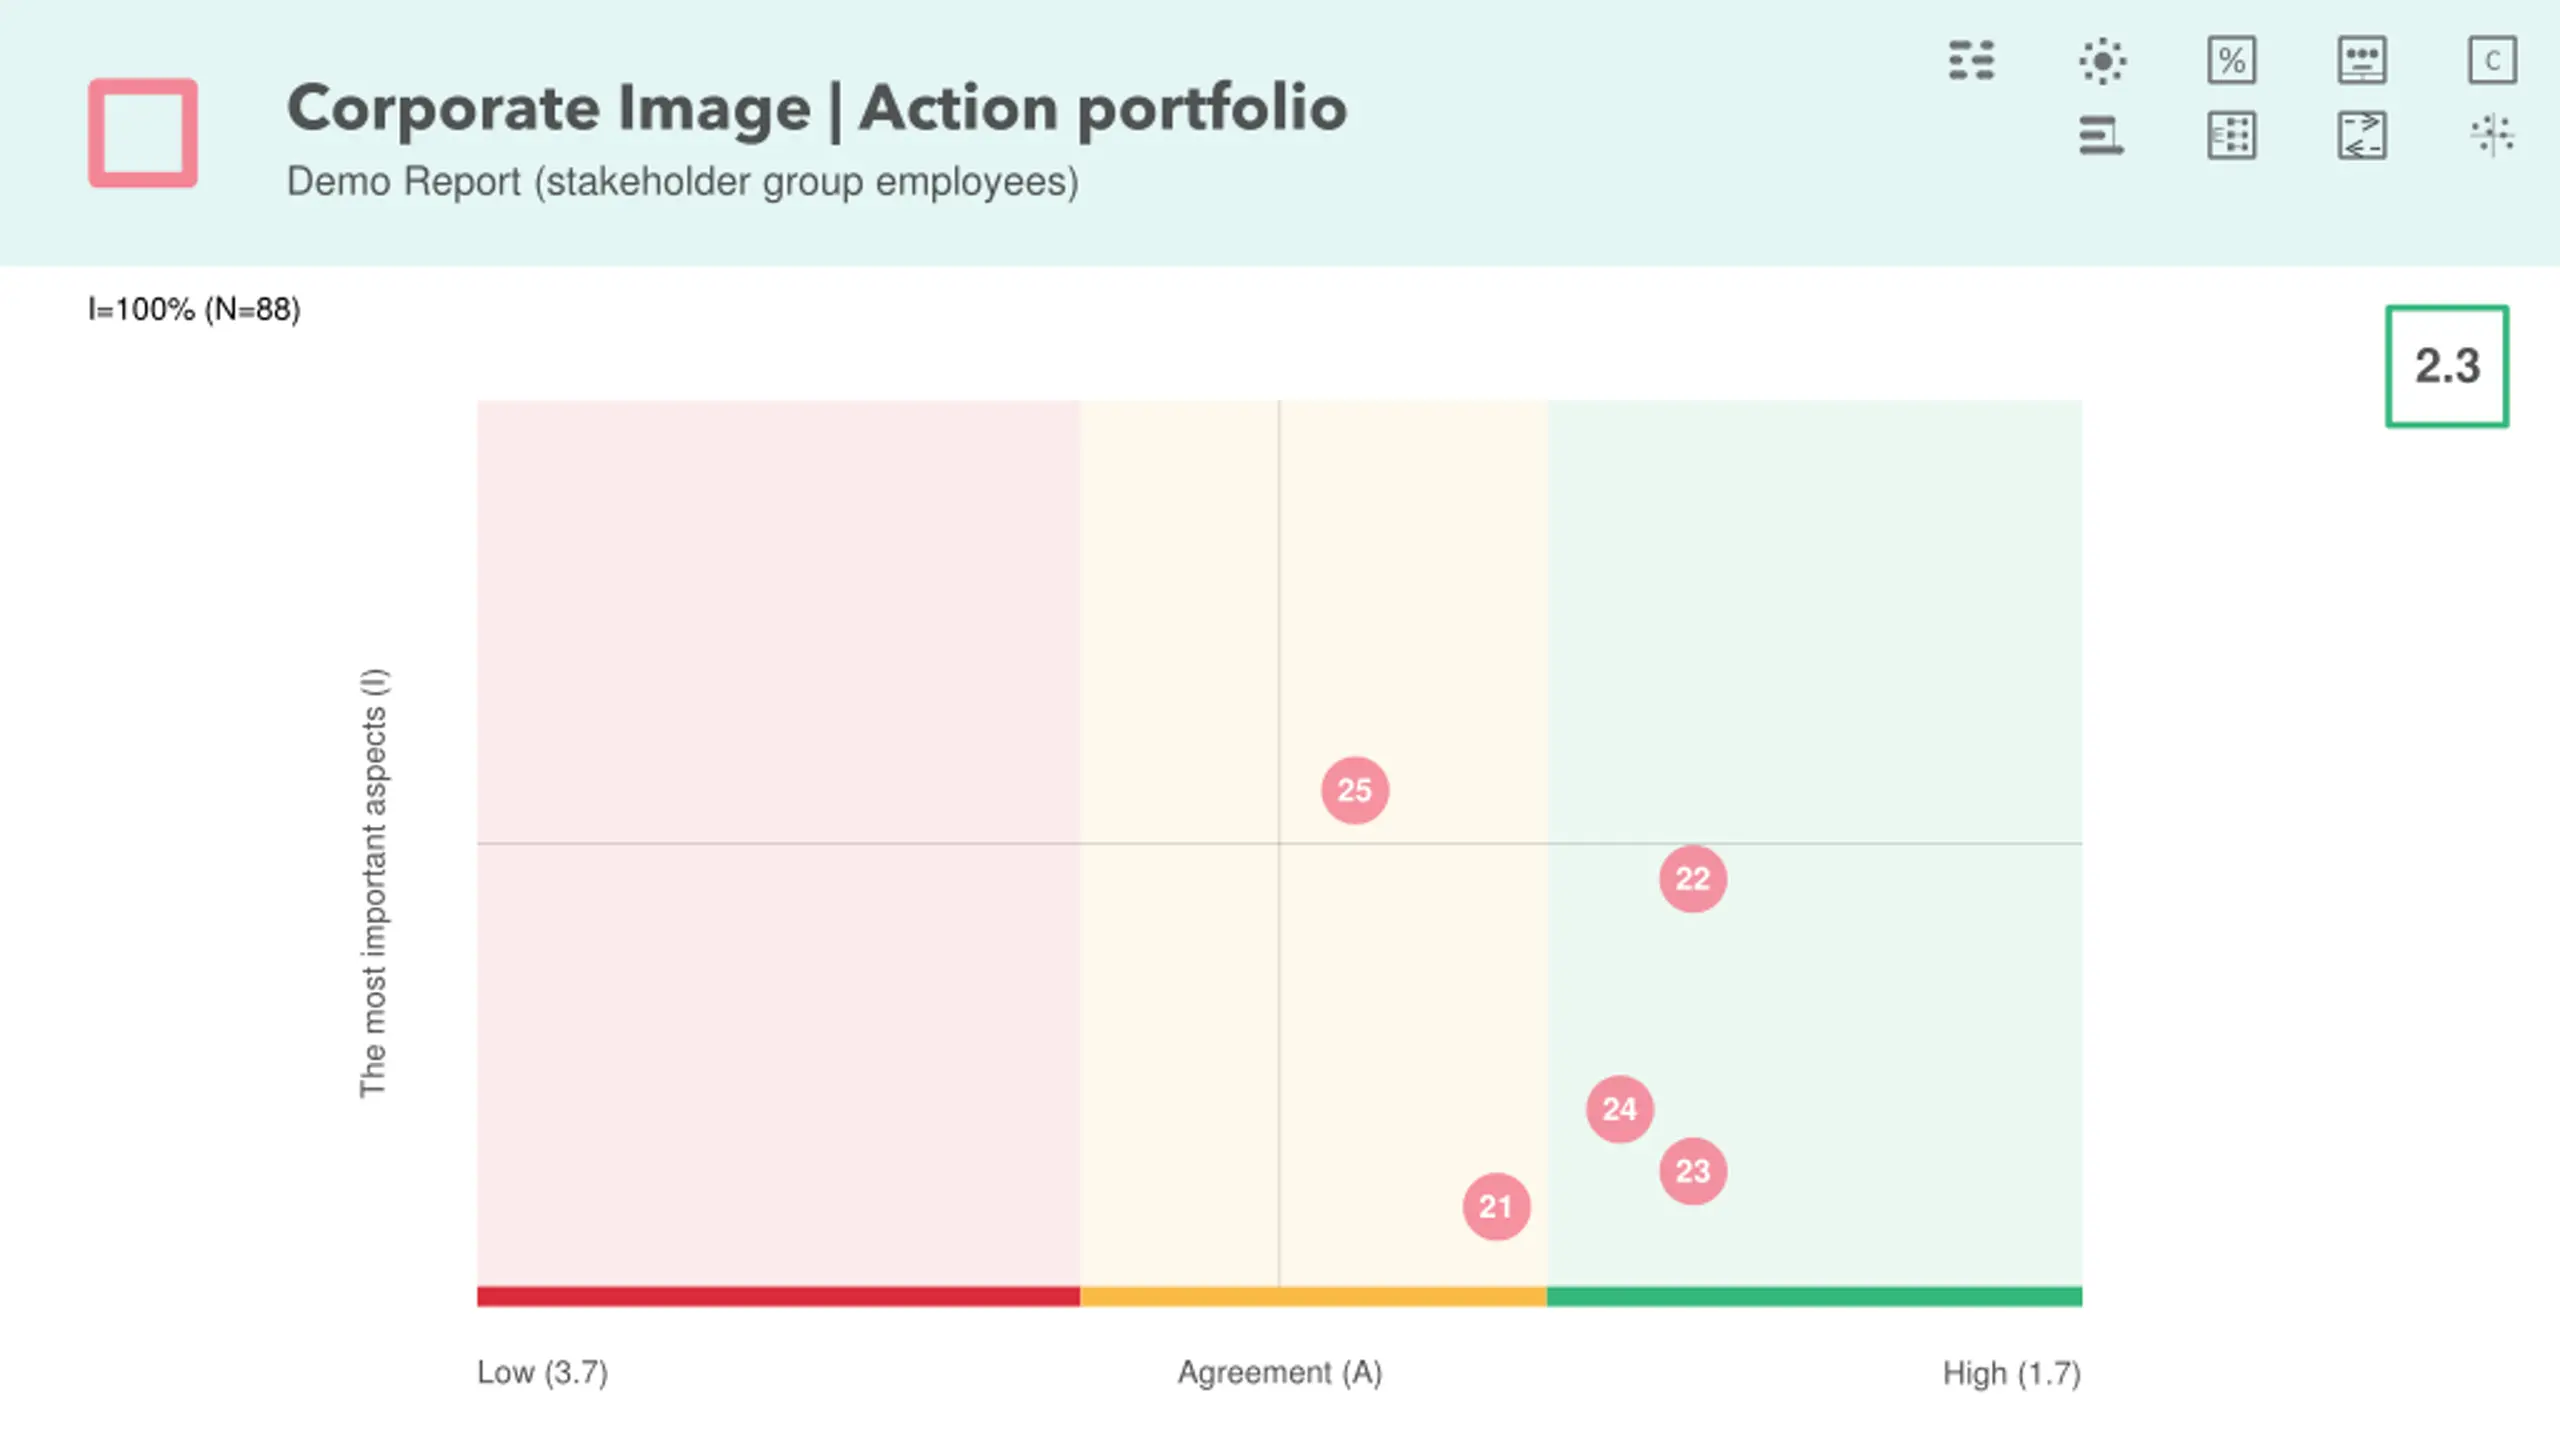Click the green high-agreement bar segment
The image size is (2560, 1440).
tap(1814, 1297)
